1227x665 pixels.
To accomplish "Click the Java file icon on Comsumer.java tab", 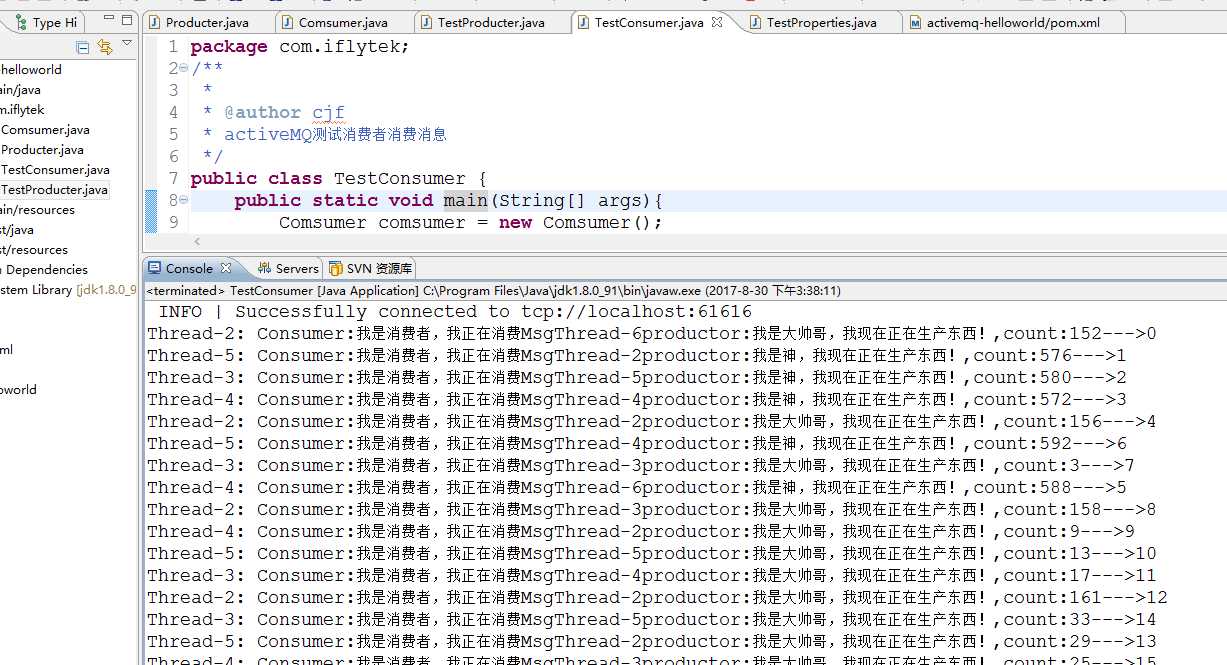I will coord(288,22).
